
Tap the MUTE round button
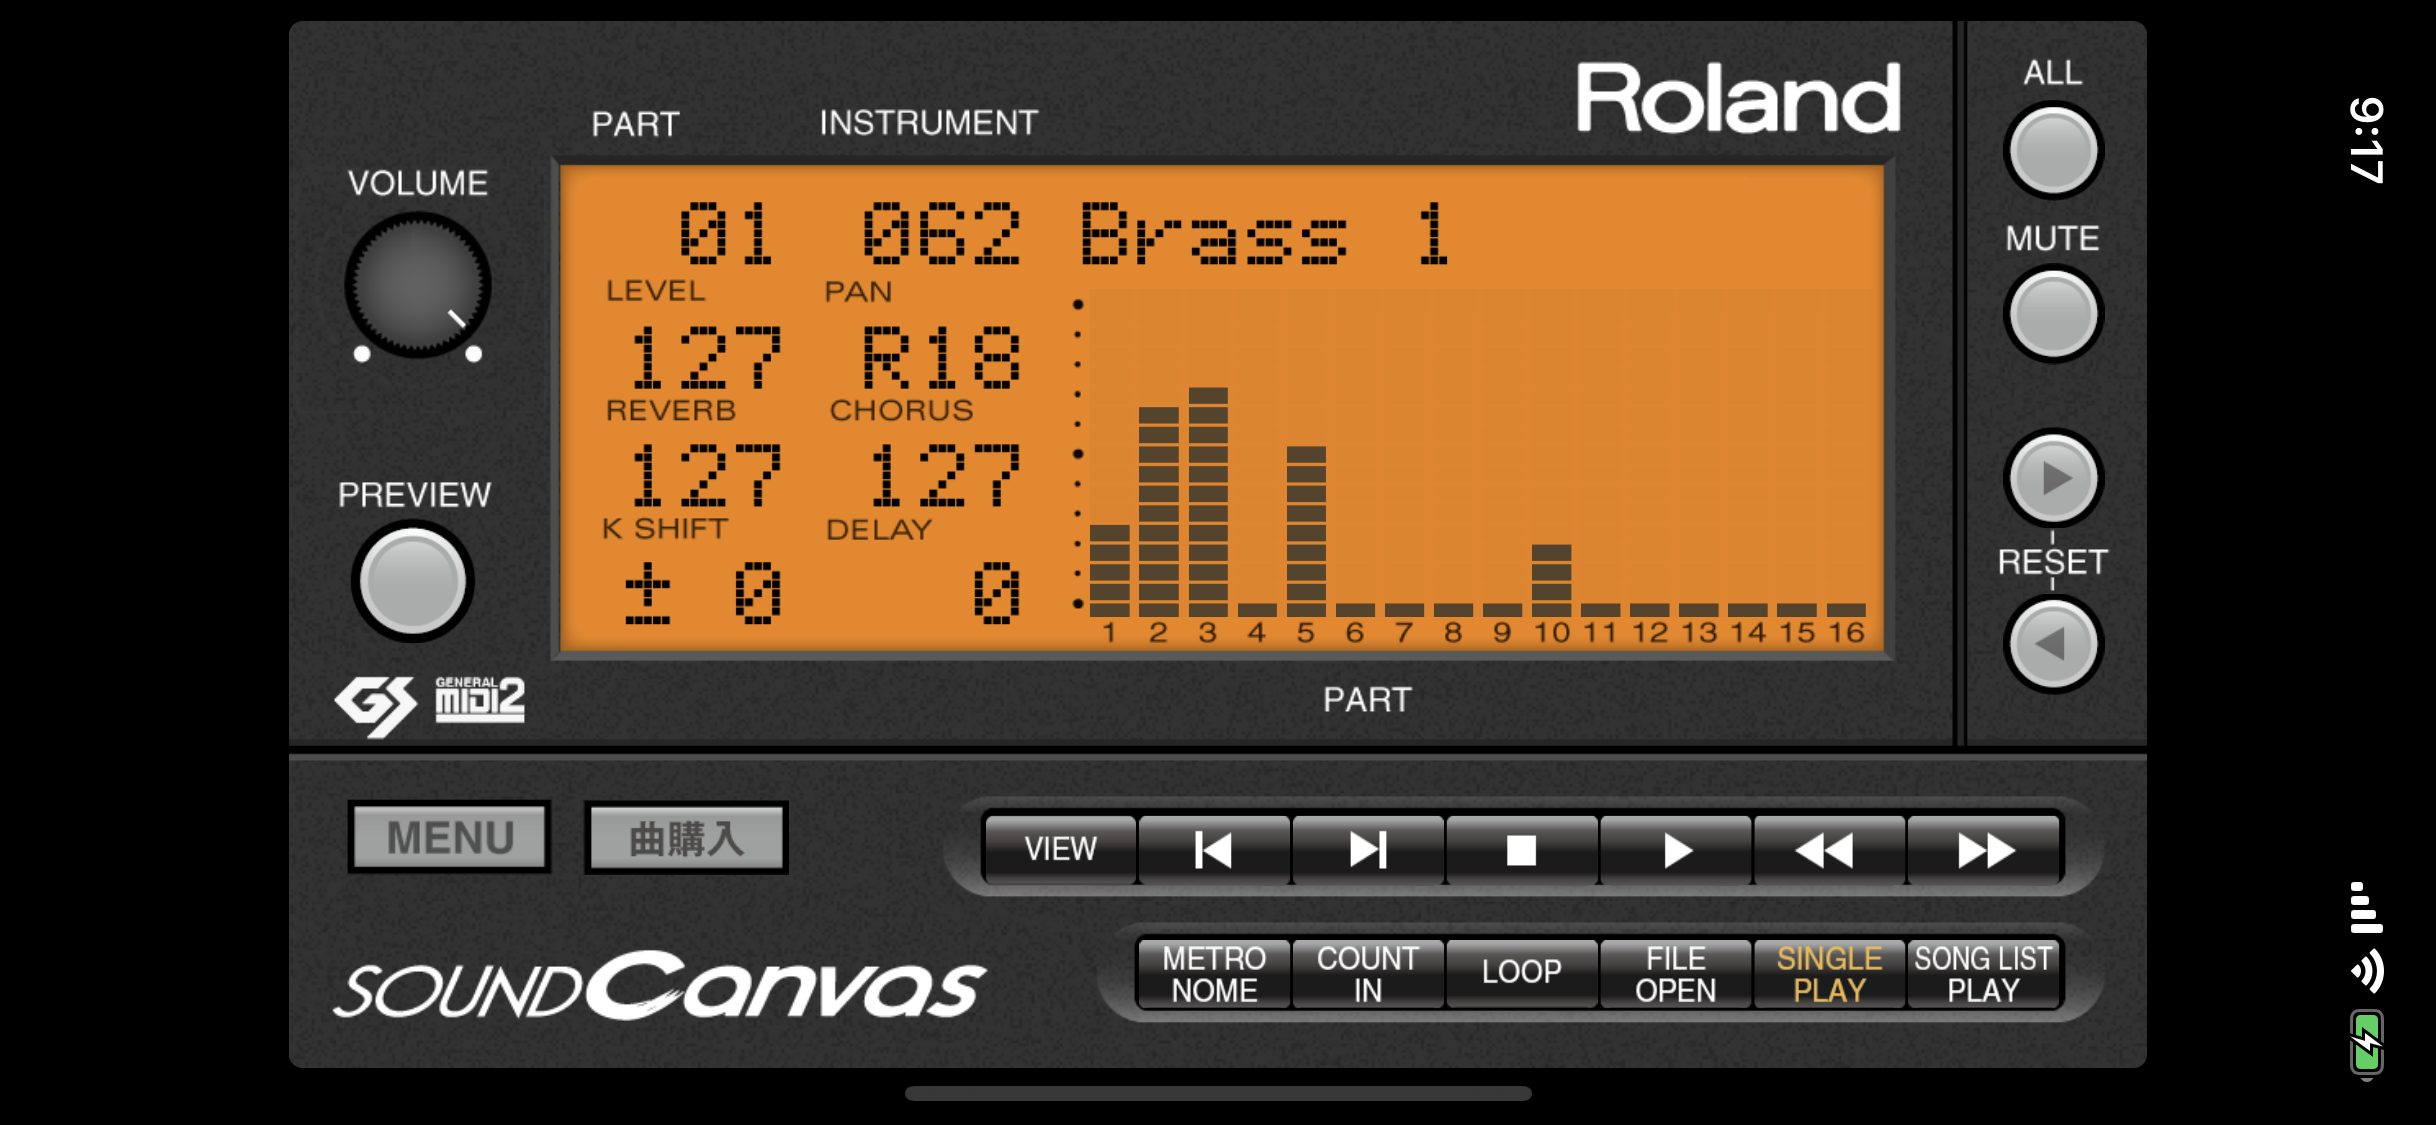point(2053,314)
